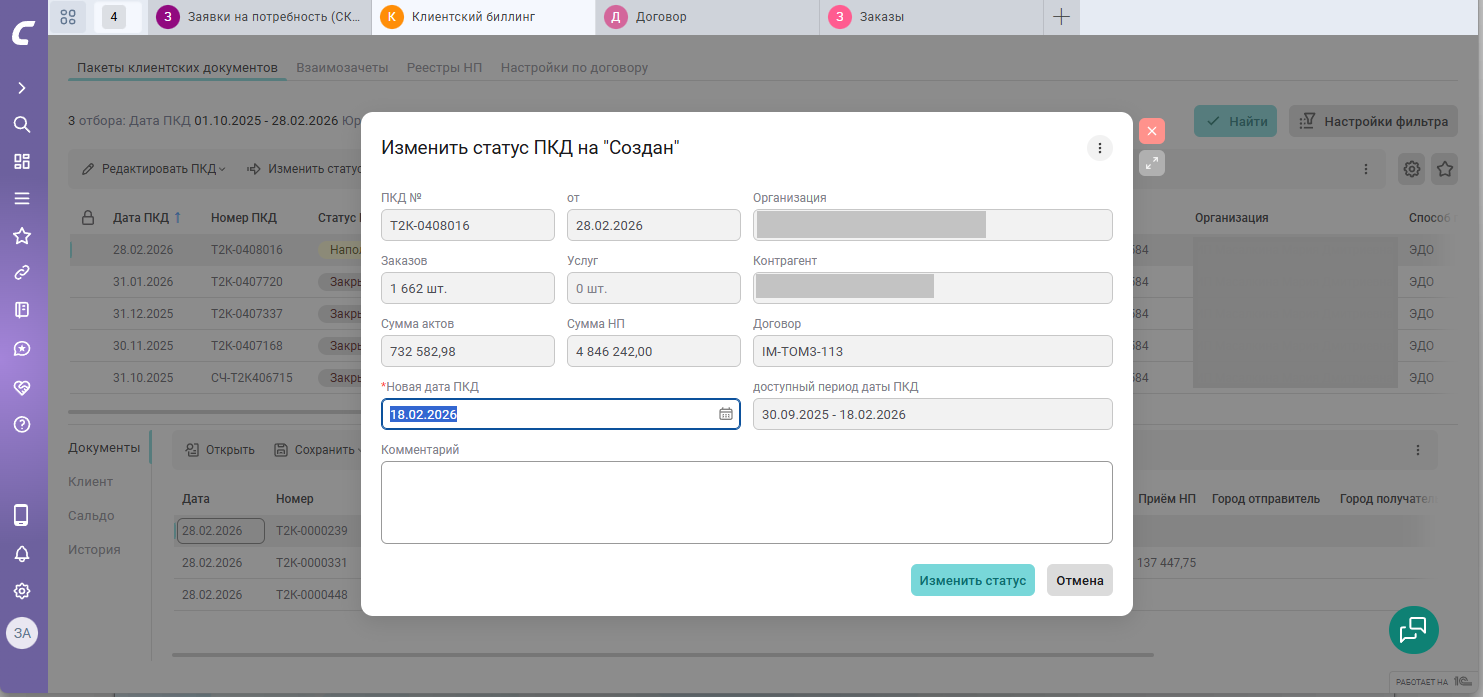
Task: Open the three-dot menu in documents toolbar
Action: 1417,450
